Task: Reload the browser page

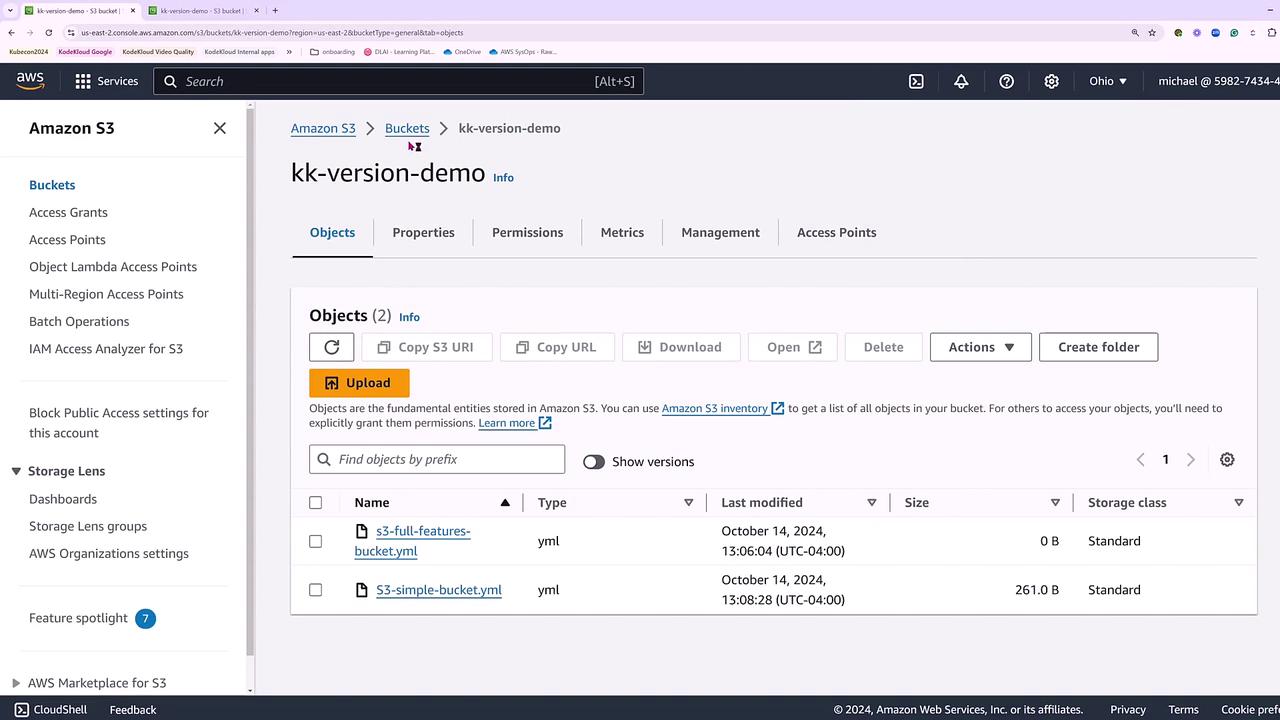Action: coord(48,32)
